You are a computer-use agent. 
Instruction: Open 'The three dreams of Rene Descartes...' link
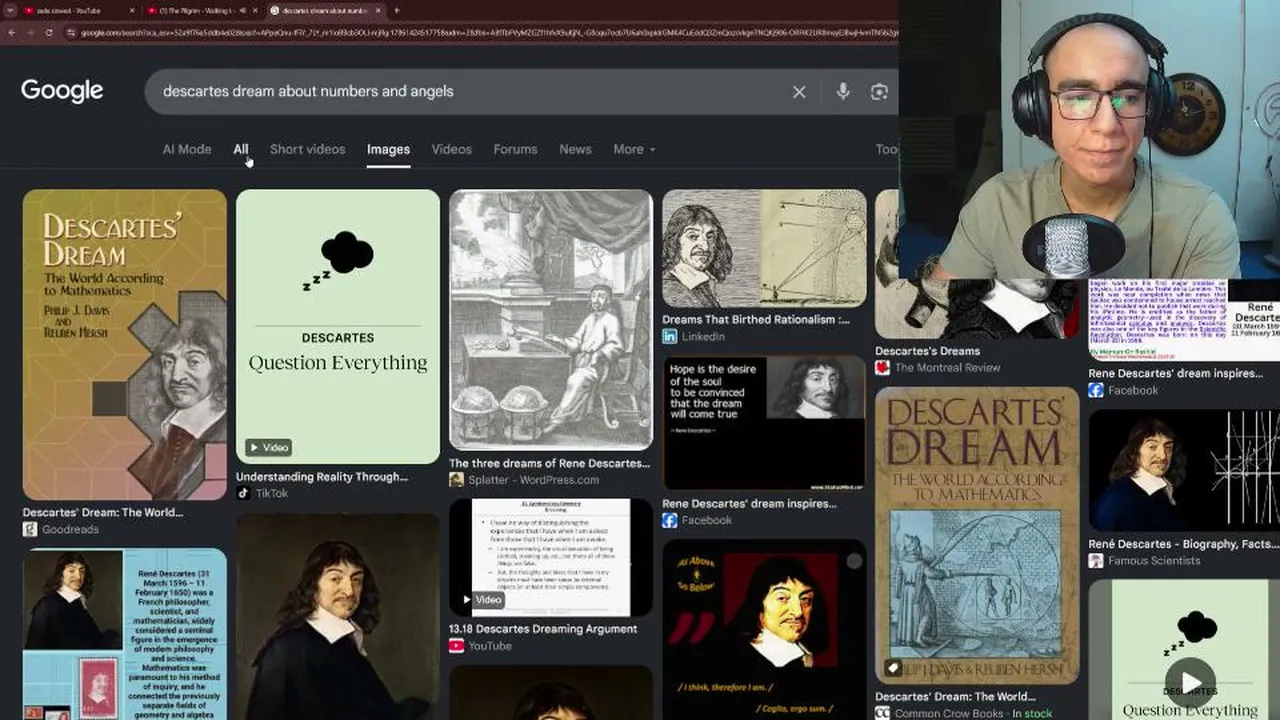coord(549,463)
